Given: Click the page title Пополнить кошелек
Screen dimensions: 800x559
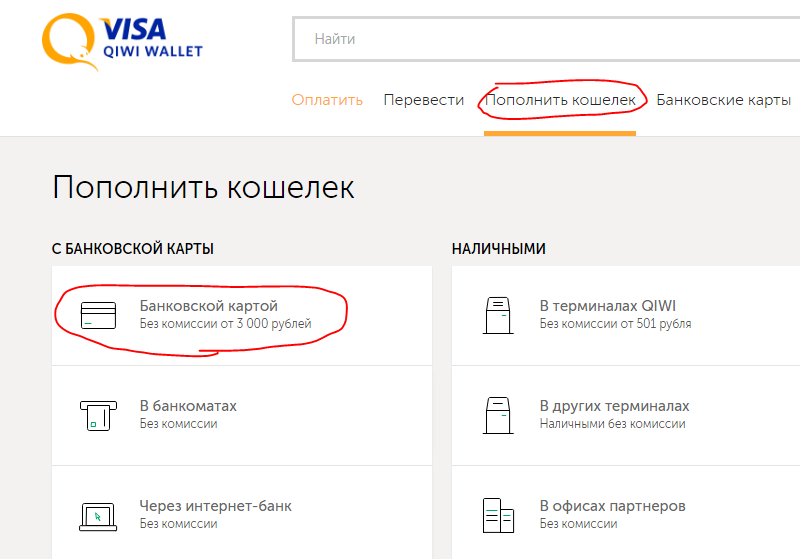Looking at the screenshot, I should 203,187.
